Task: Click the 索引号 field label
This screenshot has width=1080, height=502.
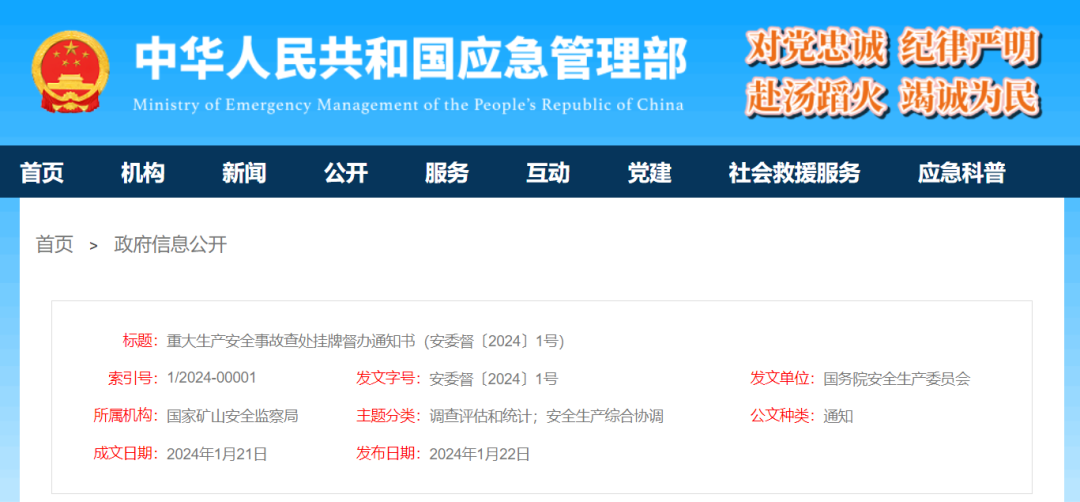Action: coord(133,379)
